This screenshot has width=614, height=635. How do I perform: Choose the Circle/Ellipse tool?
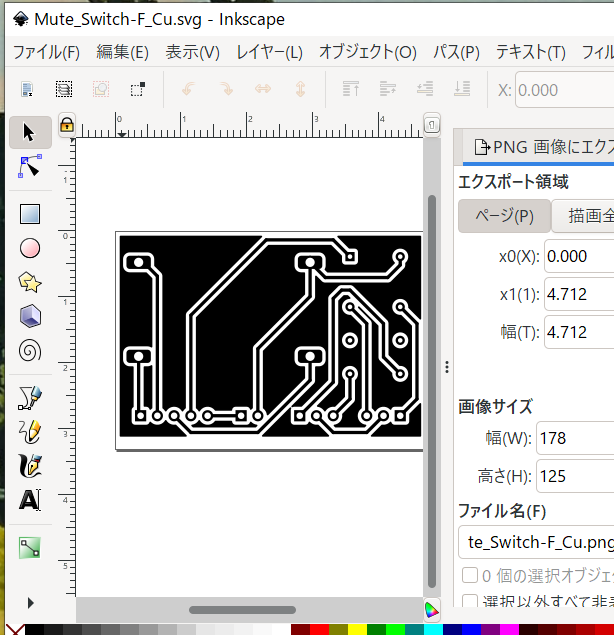(x=30, y=248)
